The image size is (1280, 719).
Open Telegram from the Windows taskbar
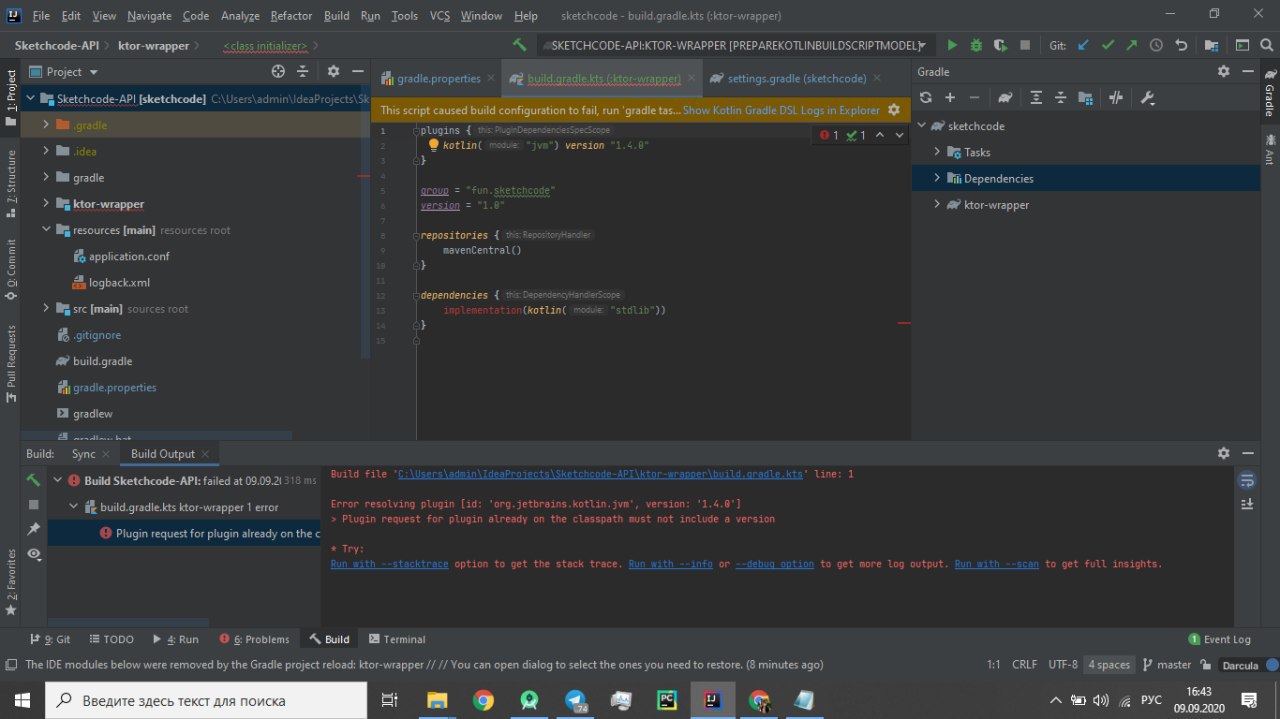(x=575, y=700)
